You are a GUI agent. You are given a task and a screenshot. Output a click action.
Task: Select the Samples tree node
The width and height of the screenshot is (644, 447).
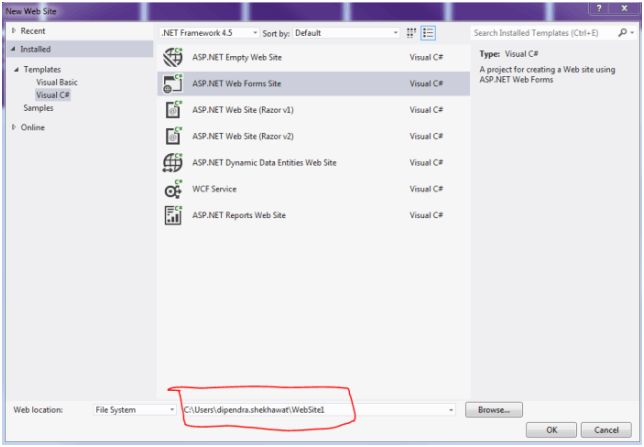click(x=38, y=108)
